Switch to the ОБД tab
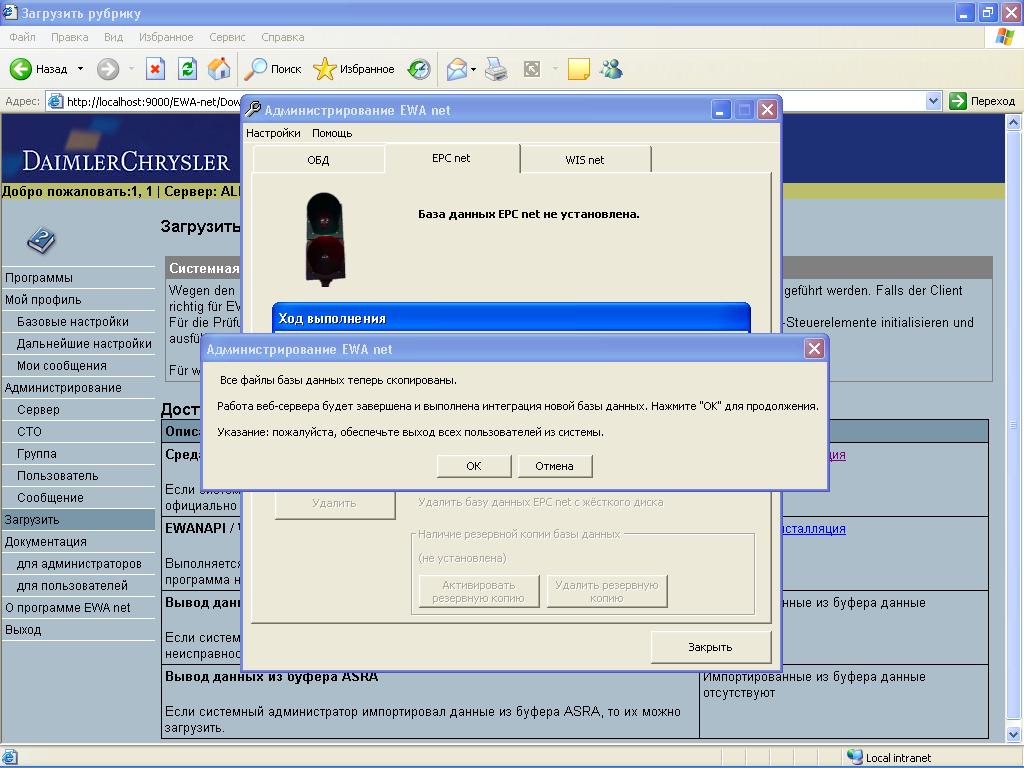The height and width of the screenshot is (768, 1024). [318, 160]
